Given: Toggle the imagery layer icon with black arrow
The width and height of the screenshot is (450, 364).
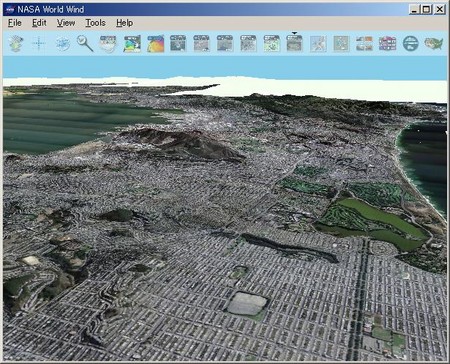Looking at the screenshot, I should 294,43.
